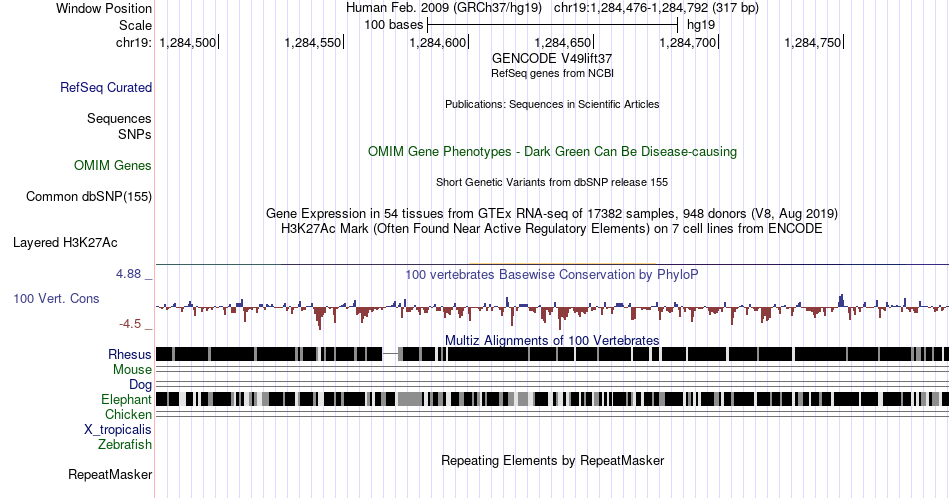Click the 1,284,700 ruler position
Image resolution: width=950 pixels, height=498 pixels.
point(689,42)
